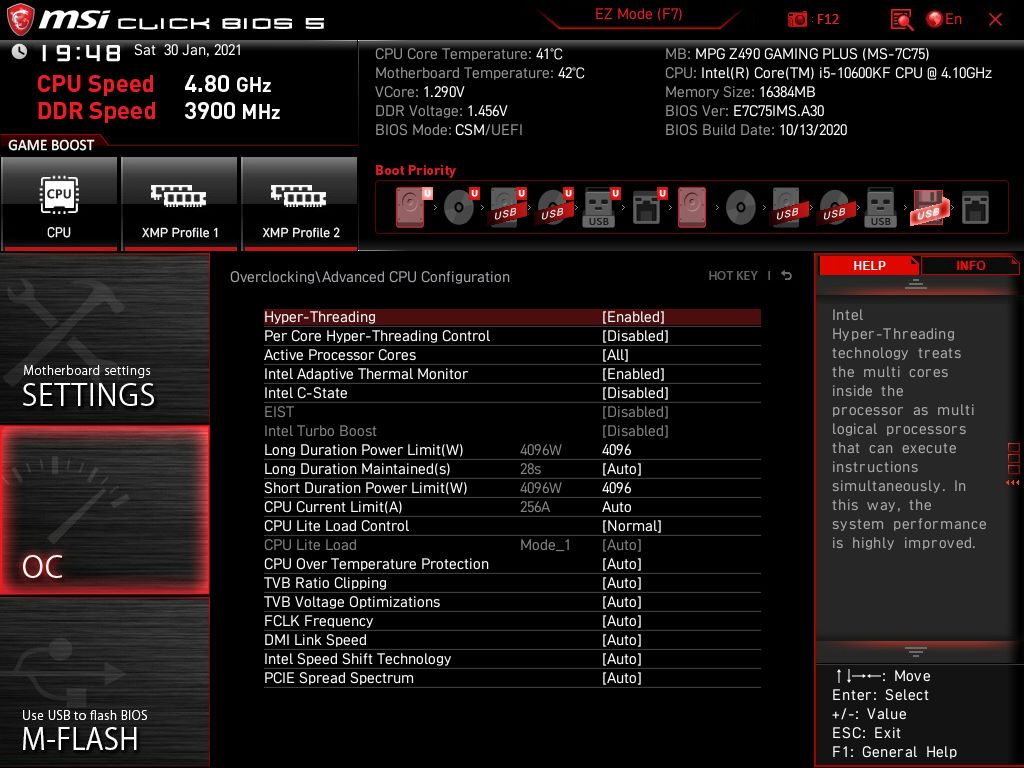1024x768 pixels.
Task: Click the MSI dragon shield logo
Action: pos(20,20)
